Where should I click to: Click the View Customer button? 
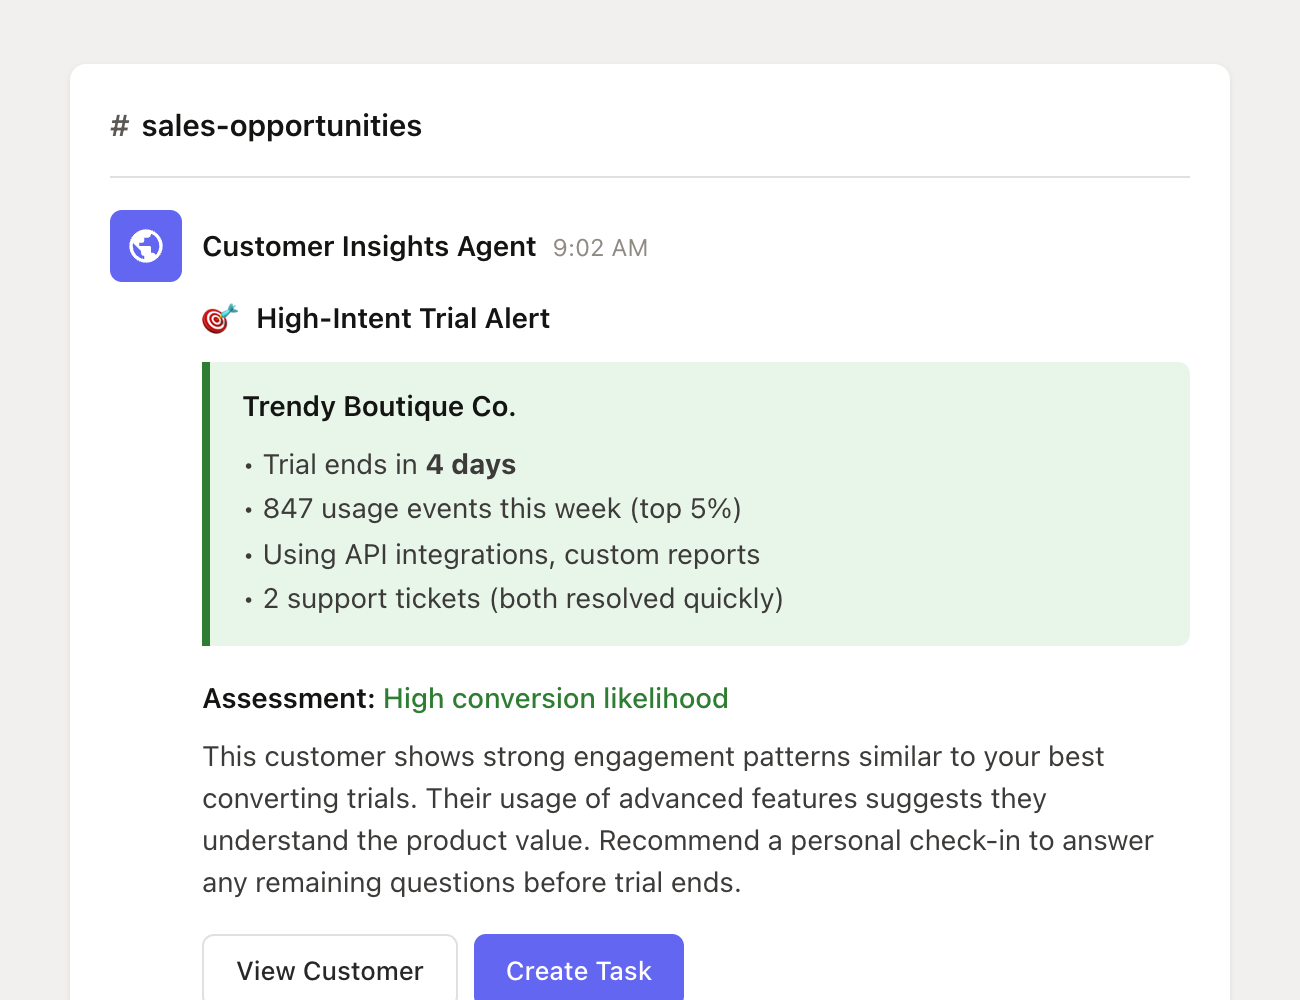click(329, 970)
